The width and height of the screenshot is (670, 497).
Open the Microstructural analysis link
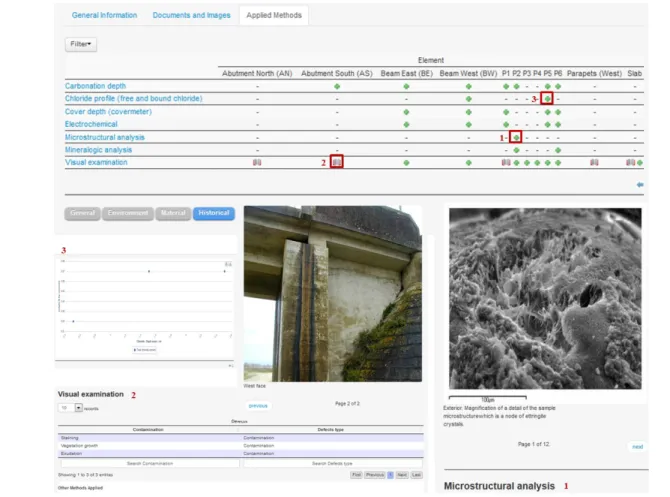[x=105, y=137]
